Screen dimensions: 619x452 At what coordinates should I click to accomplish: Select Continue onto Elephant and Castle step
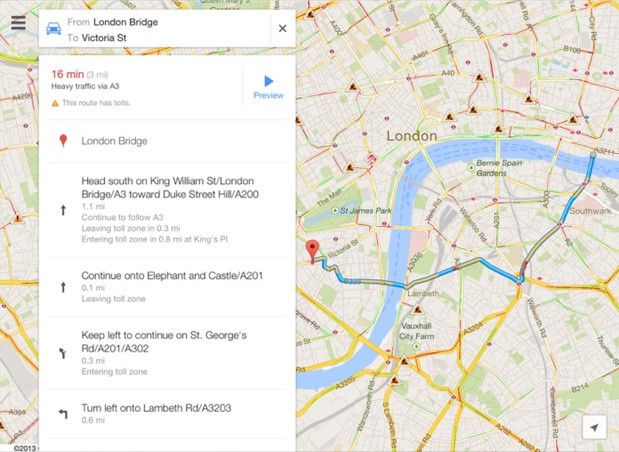pyautogui.click(x=167, y=287)
